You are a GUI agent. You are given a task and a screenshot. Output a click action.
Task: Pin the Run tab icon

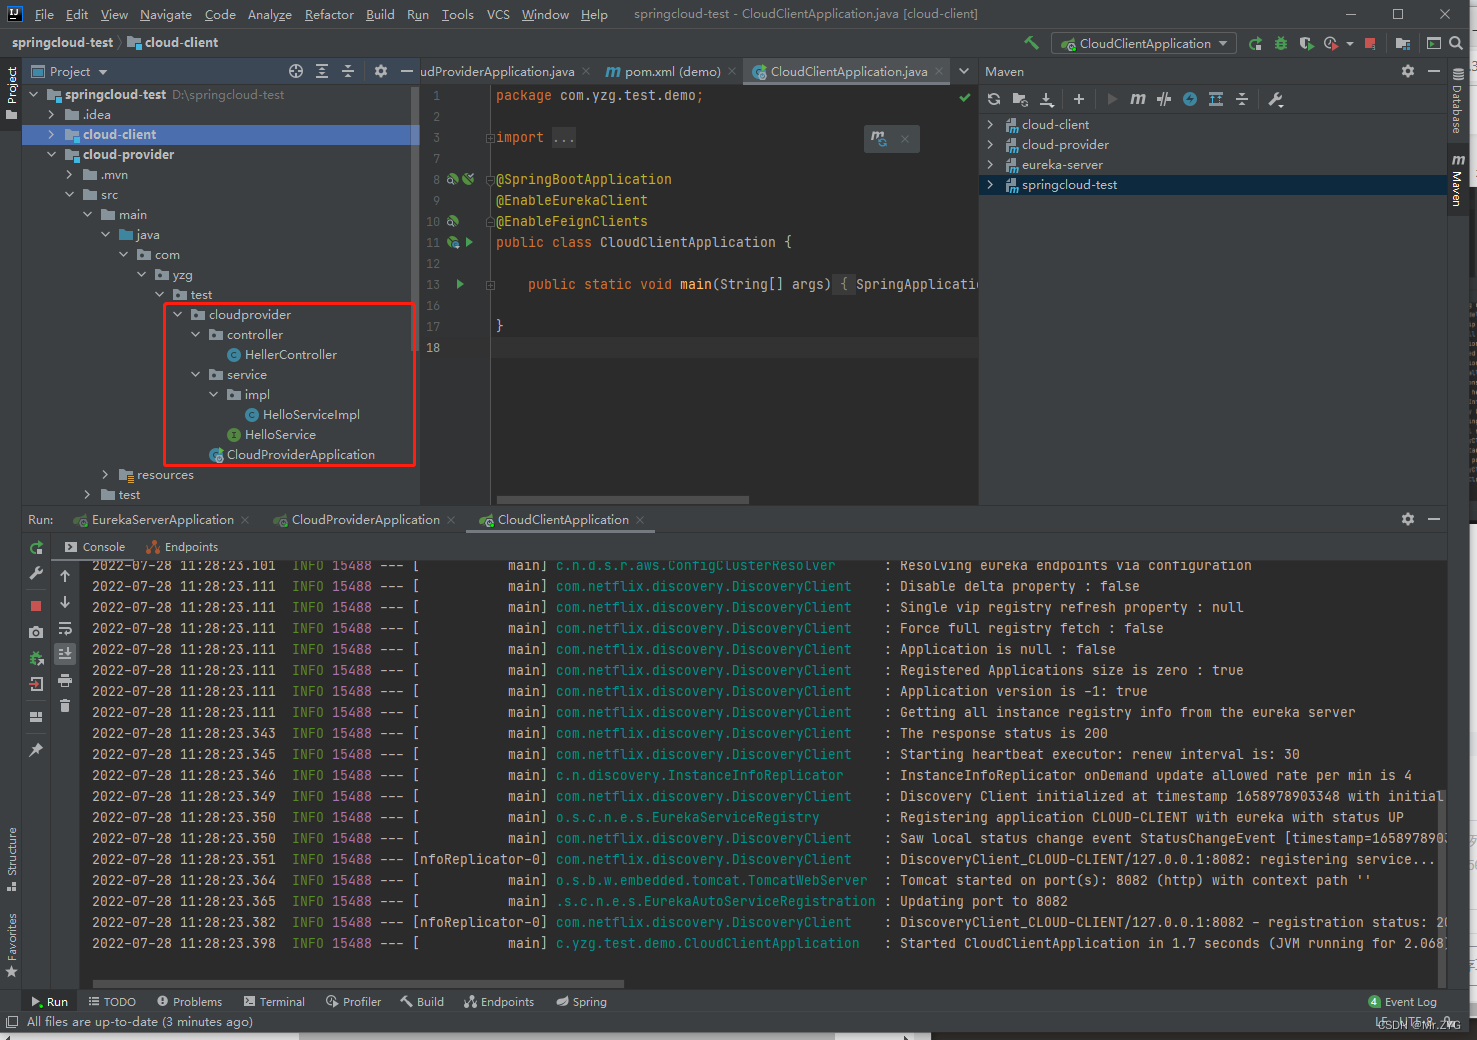click(36, 749)
